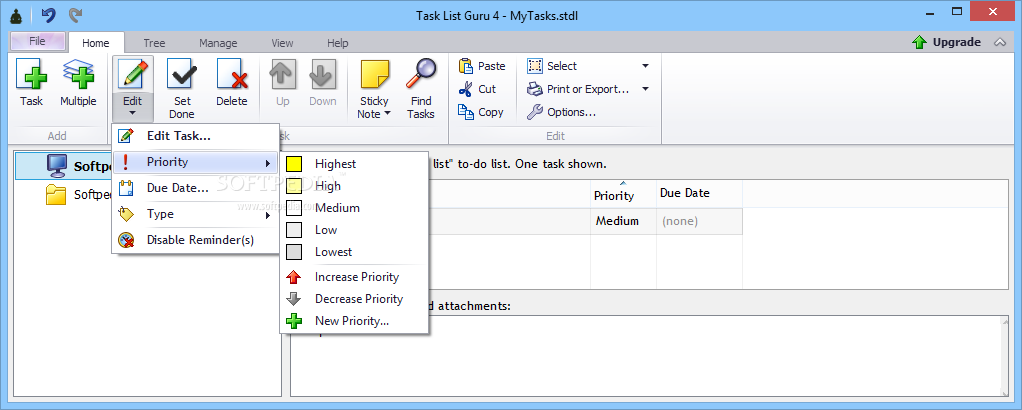Move task Up with arrow icon

click(282, 74)
